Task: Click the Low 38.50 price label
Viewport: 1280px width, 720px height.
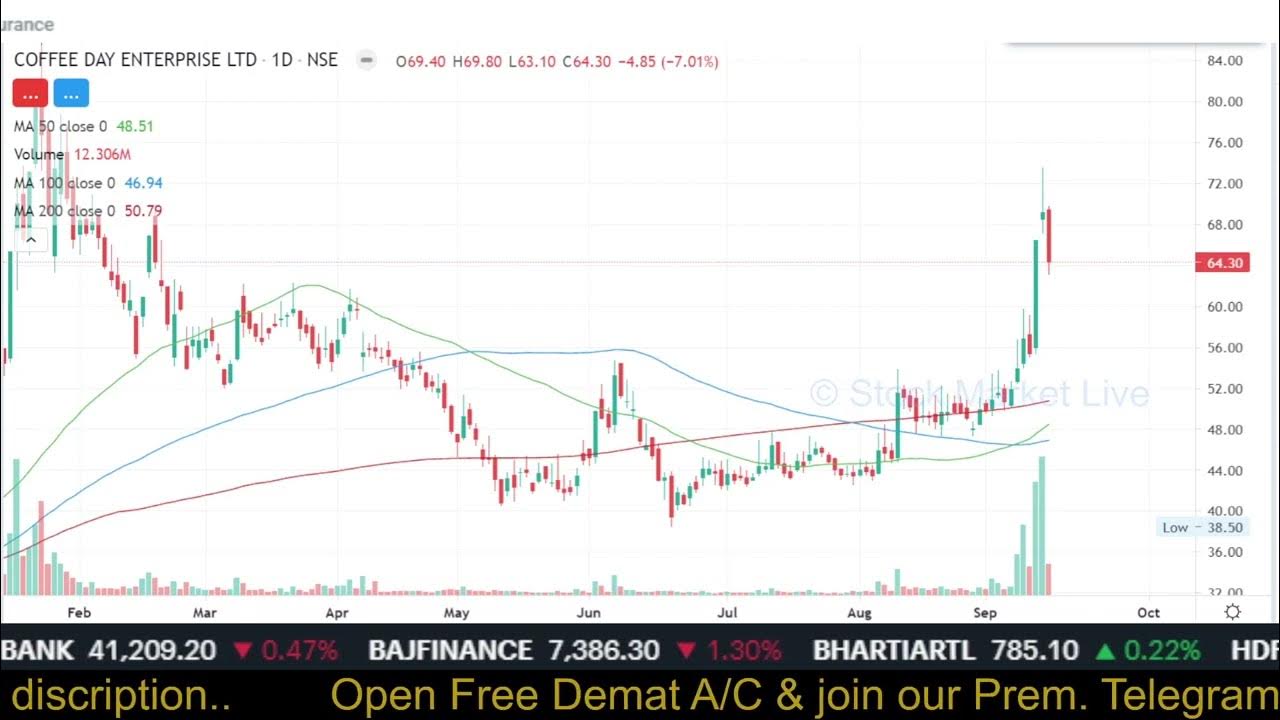Action: [x=1203, y=527]
